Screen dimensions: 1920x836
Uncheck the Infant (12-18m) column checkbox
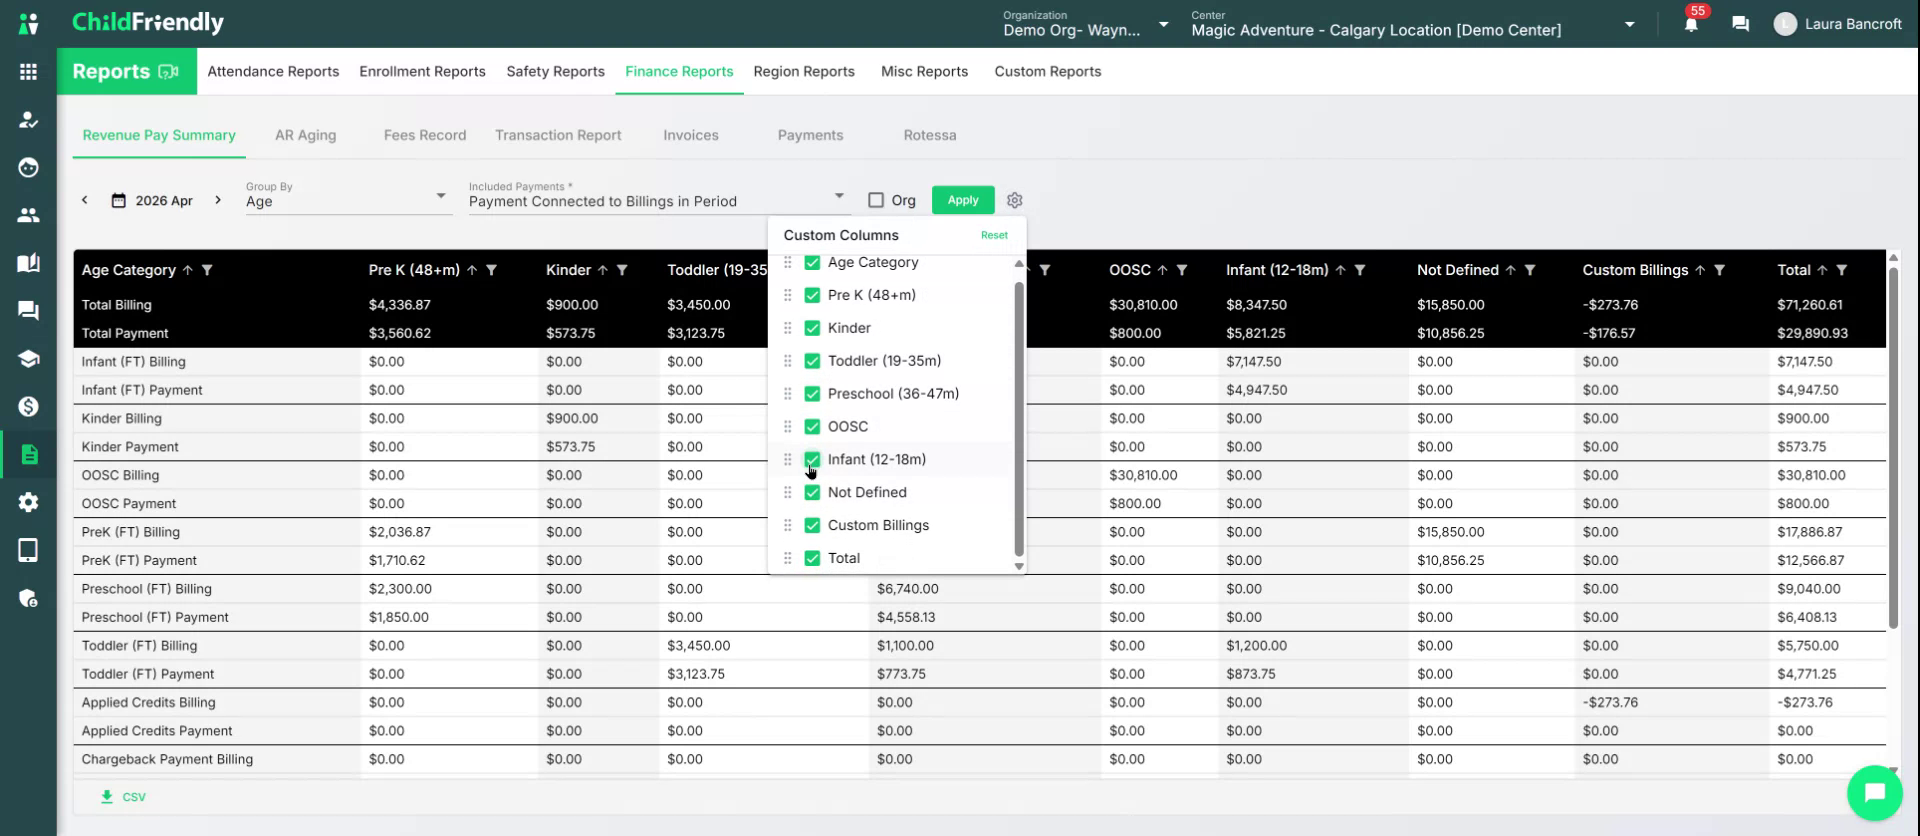(812, 459)
